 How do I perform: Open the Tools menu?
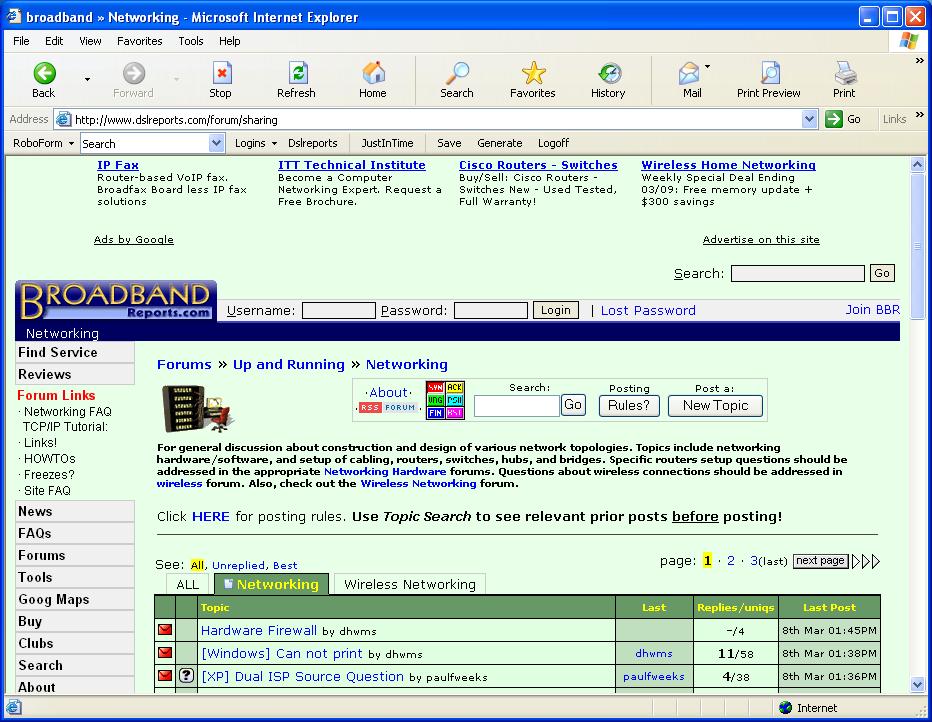pyautogui.click(x=190, y=41)
